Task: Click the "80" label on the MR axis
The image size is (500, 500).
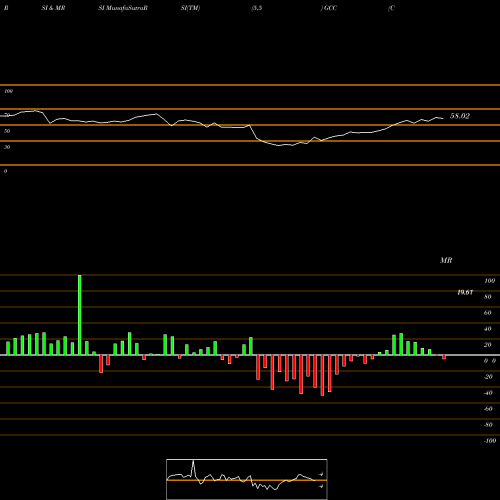Action: [x=488, y=297]
